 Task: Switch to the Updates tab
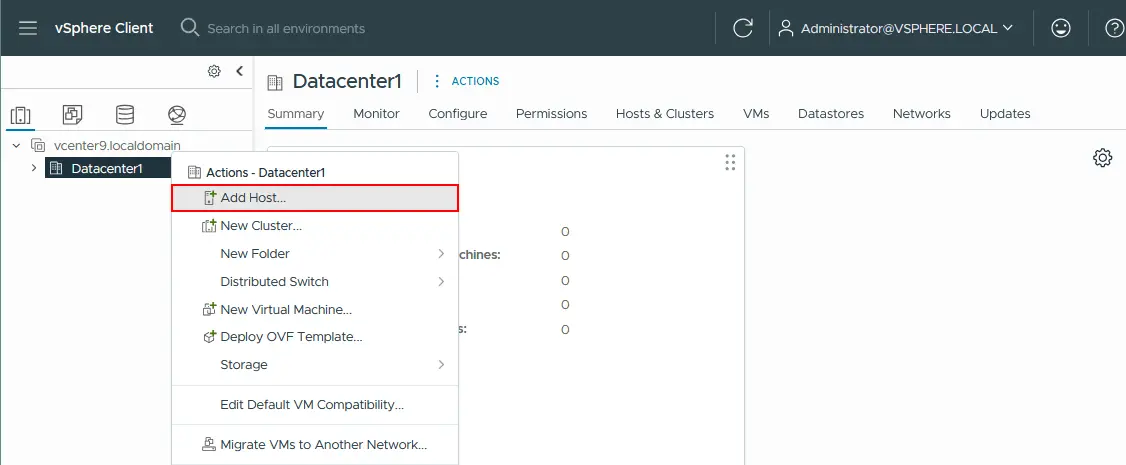(1005, 113)
